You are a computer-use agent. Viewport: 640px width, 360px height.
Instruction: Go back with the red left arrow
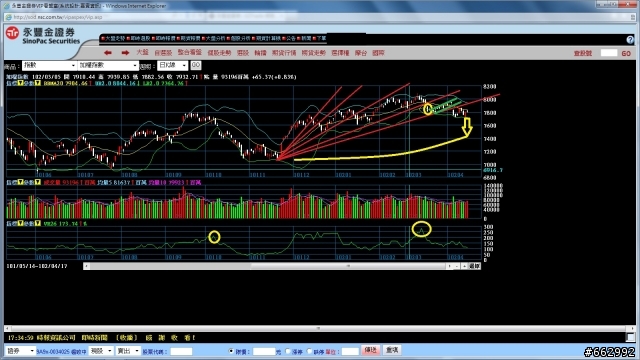[x=108, y=53]
